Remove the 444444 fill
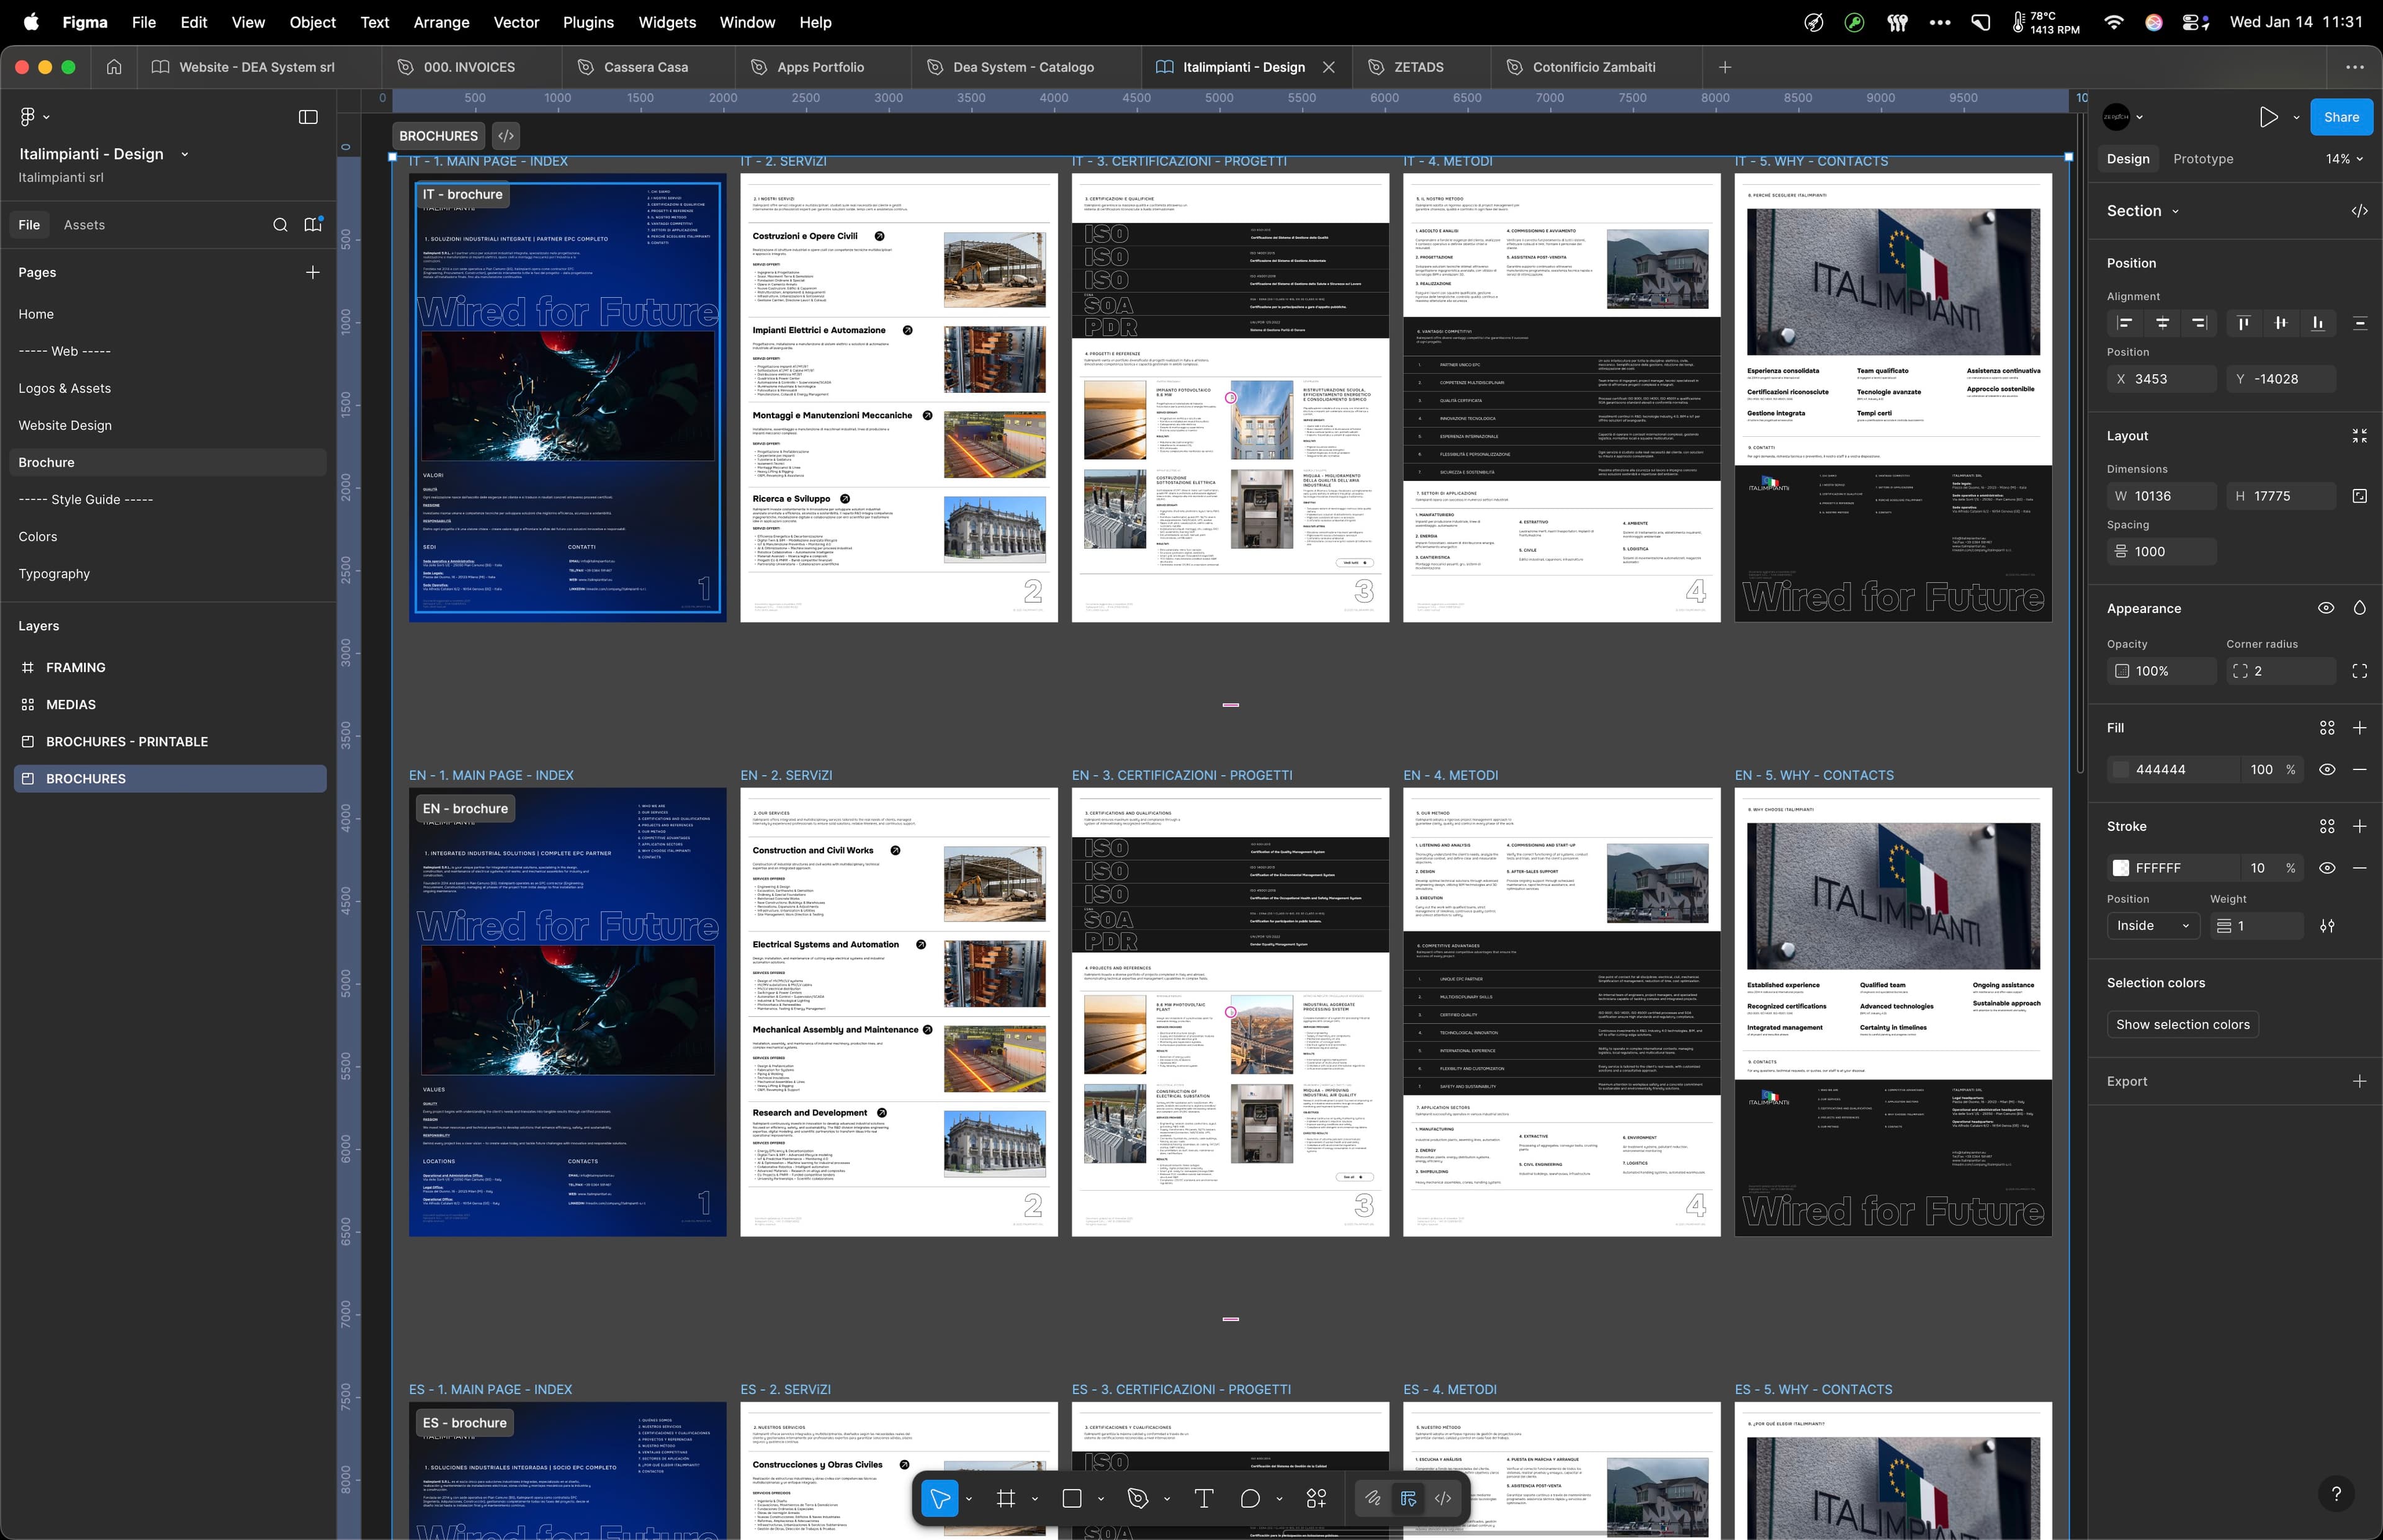Screen dimensions: 2383x1540 click(x=2360, y=769)
